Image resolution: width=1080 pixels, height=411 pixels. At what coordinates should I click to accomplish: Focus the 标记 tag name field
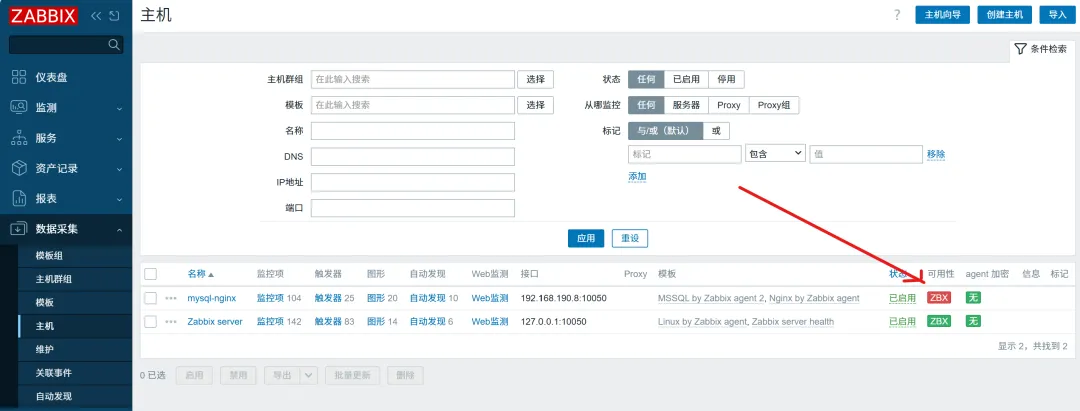tap(685, 154)
